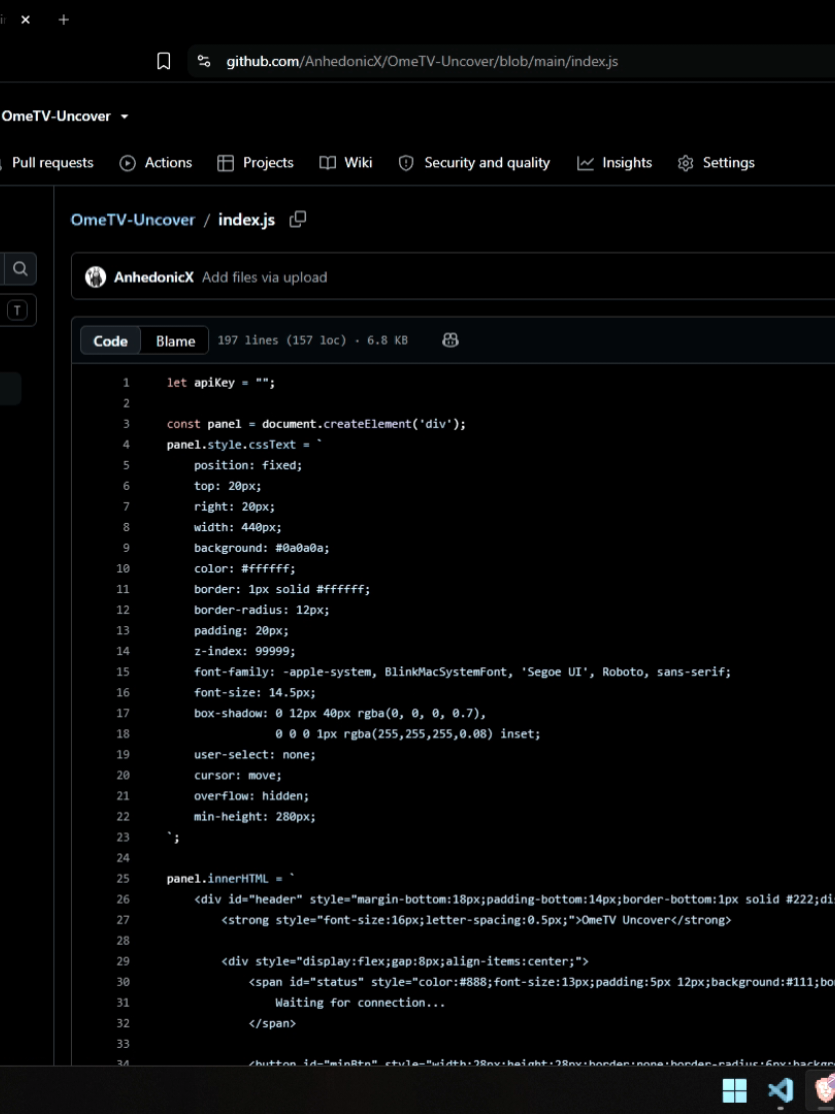Screen dimensions: 835x1114
Task: Open the Windows Start menu
Action: click(x=734, y=1090)
